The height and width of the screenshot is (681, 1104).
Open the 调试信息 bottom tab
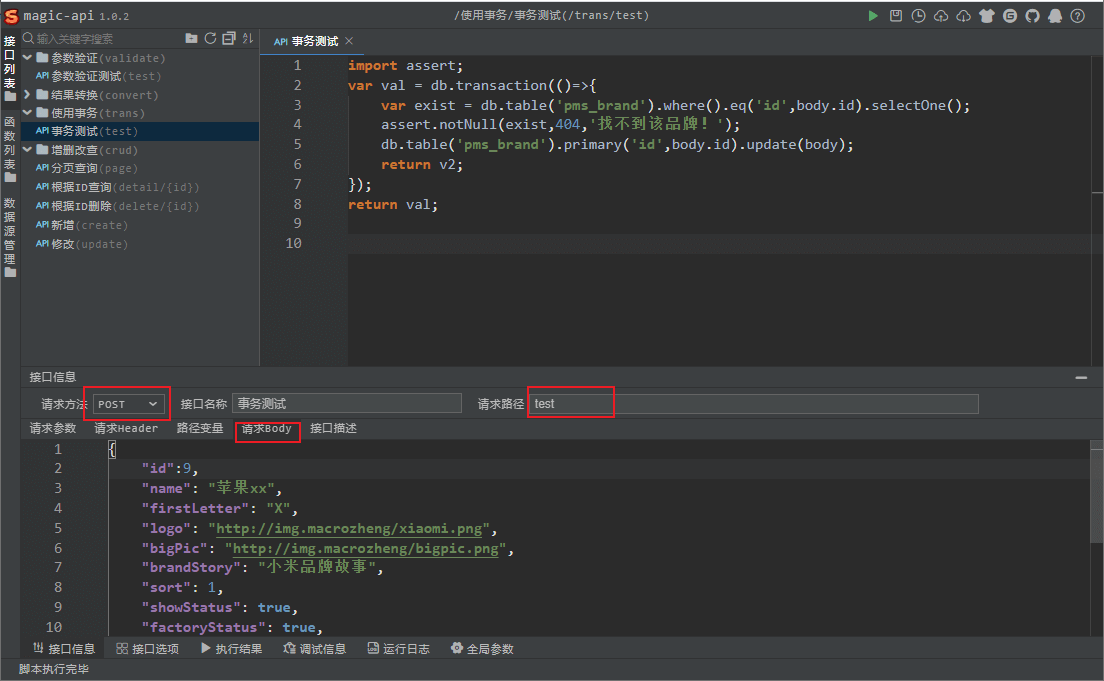315,649
